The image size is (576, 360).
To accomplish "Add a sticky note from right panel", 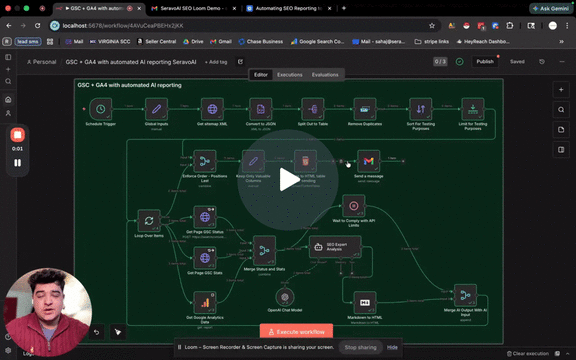I will click(x=561, y=130).
